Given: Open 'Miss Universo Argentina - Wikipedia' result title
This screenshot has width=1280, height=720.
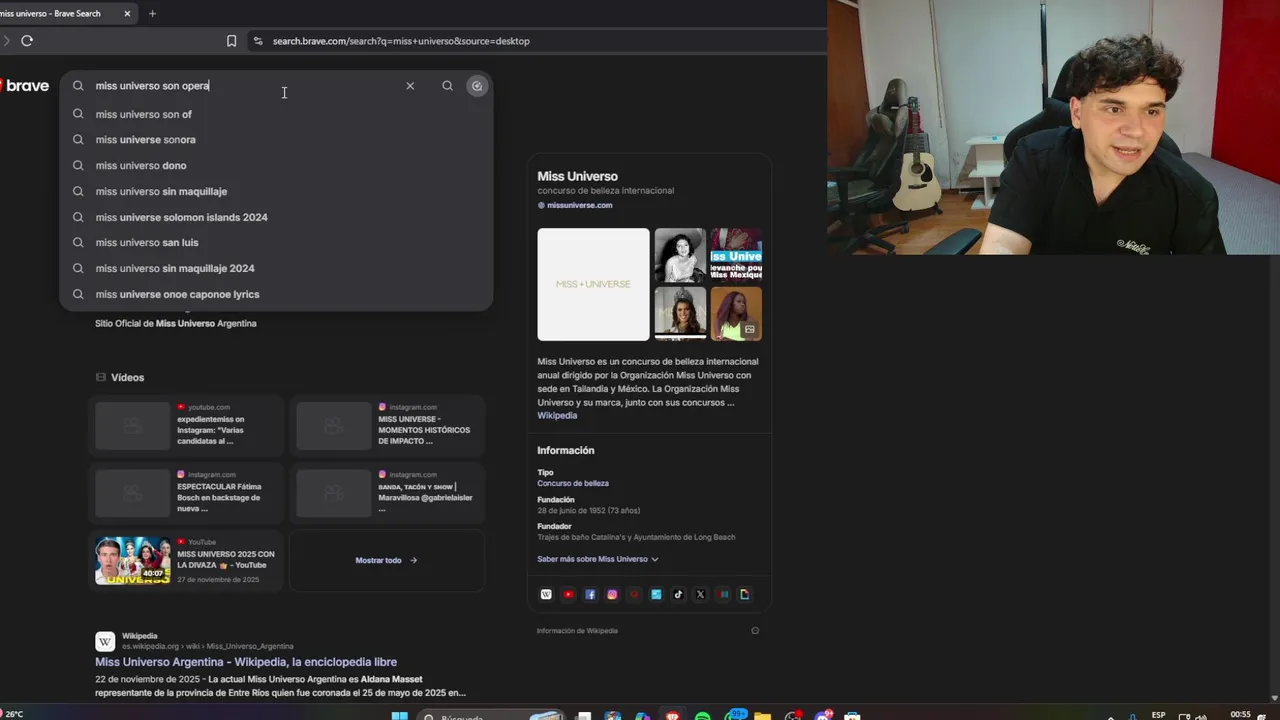Looking at the screenshot, I should pyautogui.click(x=246, y=662).
